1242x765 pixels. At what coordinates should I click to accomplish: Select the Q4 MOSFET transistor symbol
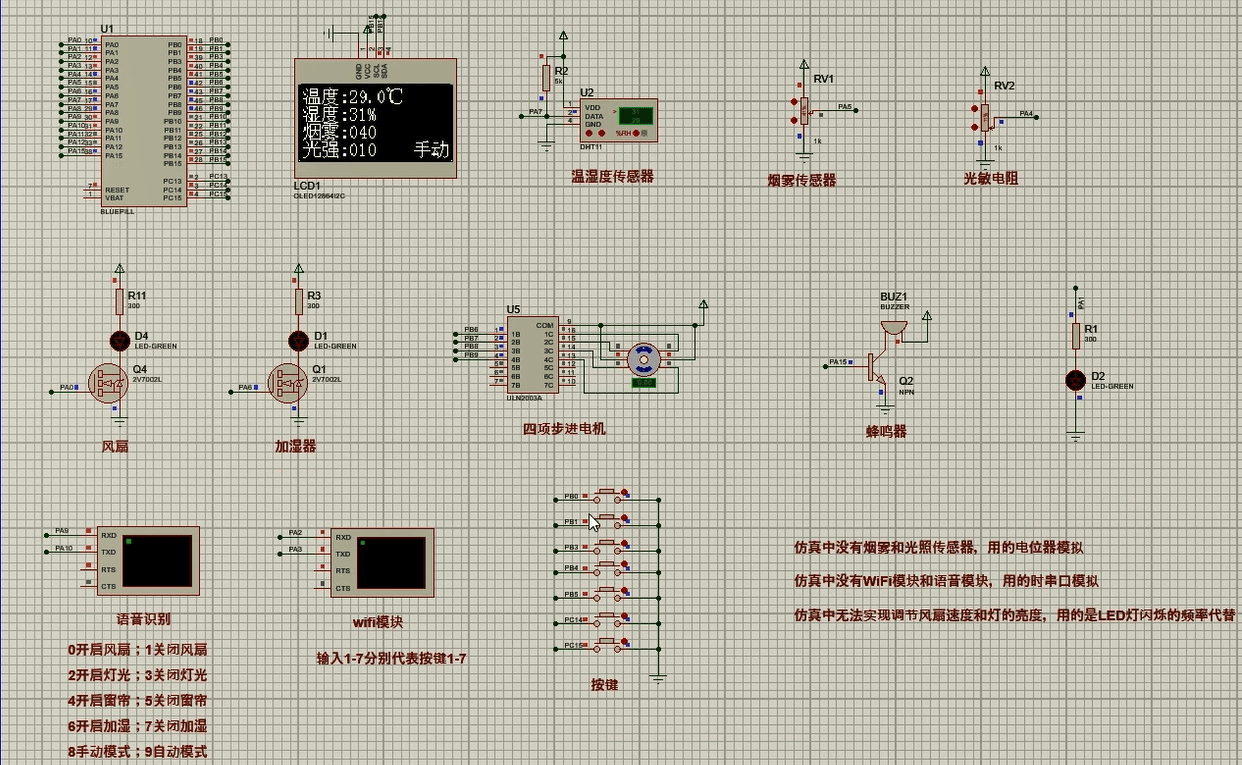click(x=107, y=383)
